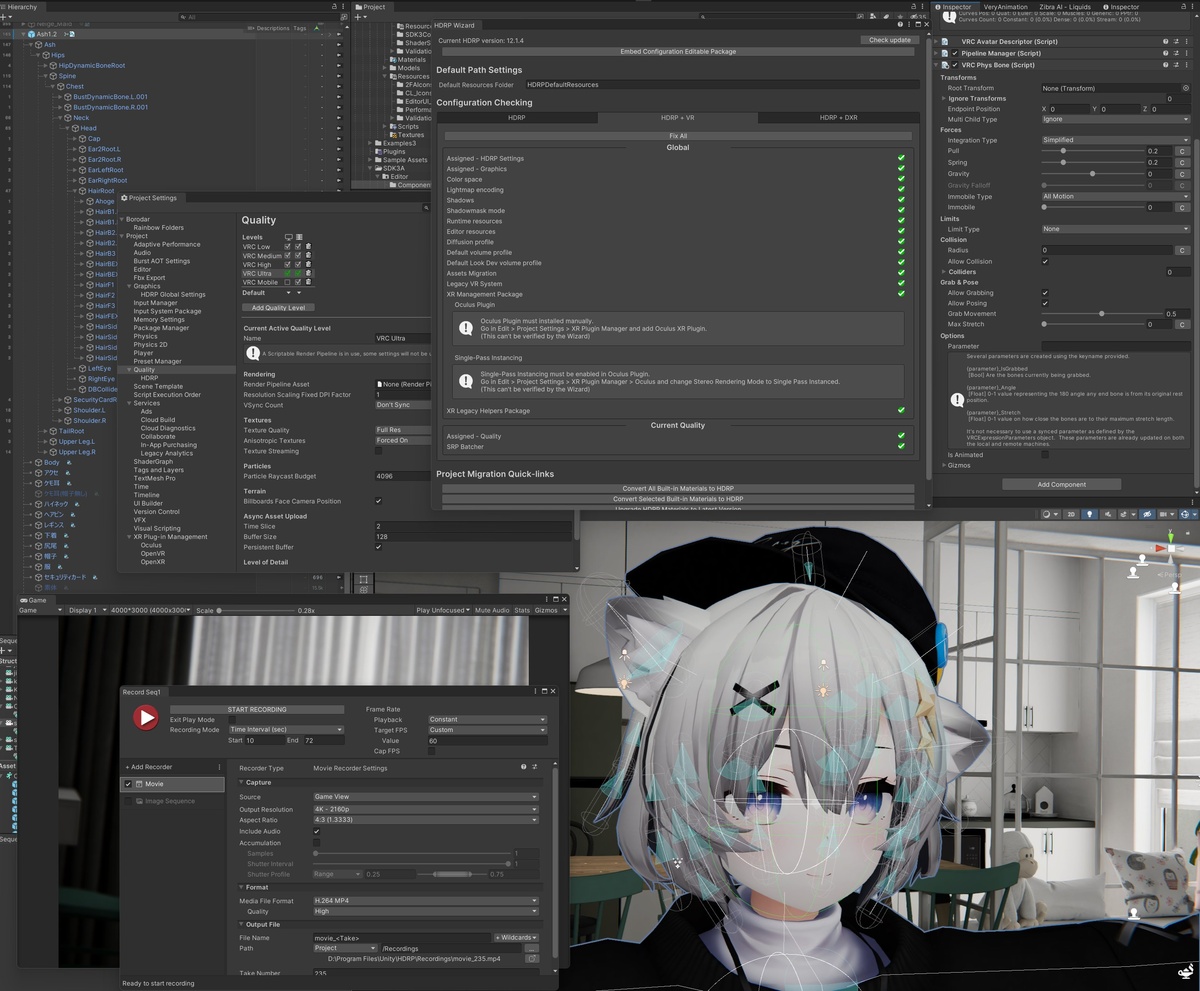This screenshot has height=991, width=1200.
Task: Enable Exit Play Mode checkbox
Action: coord(233,719)
